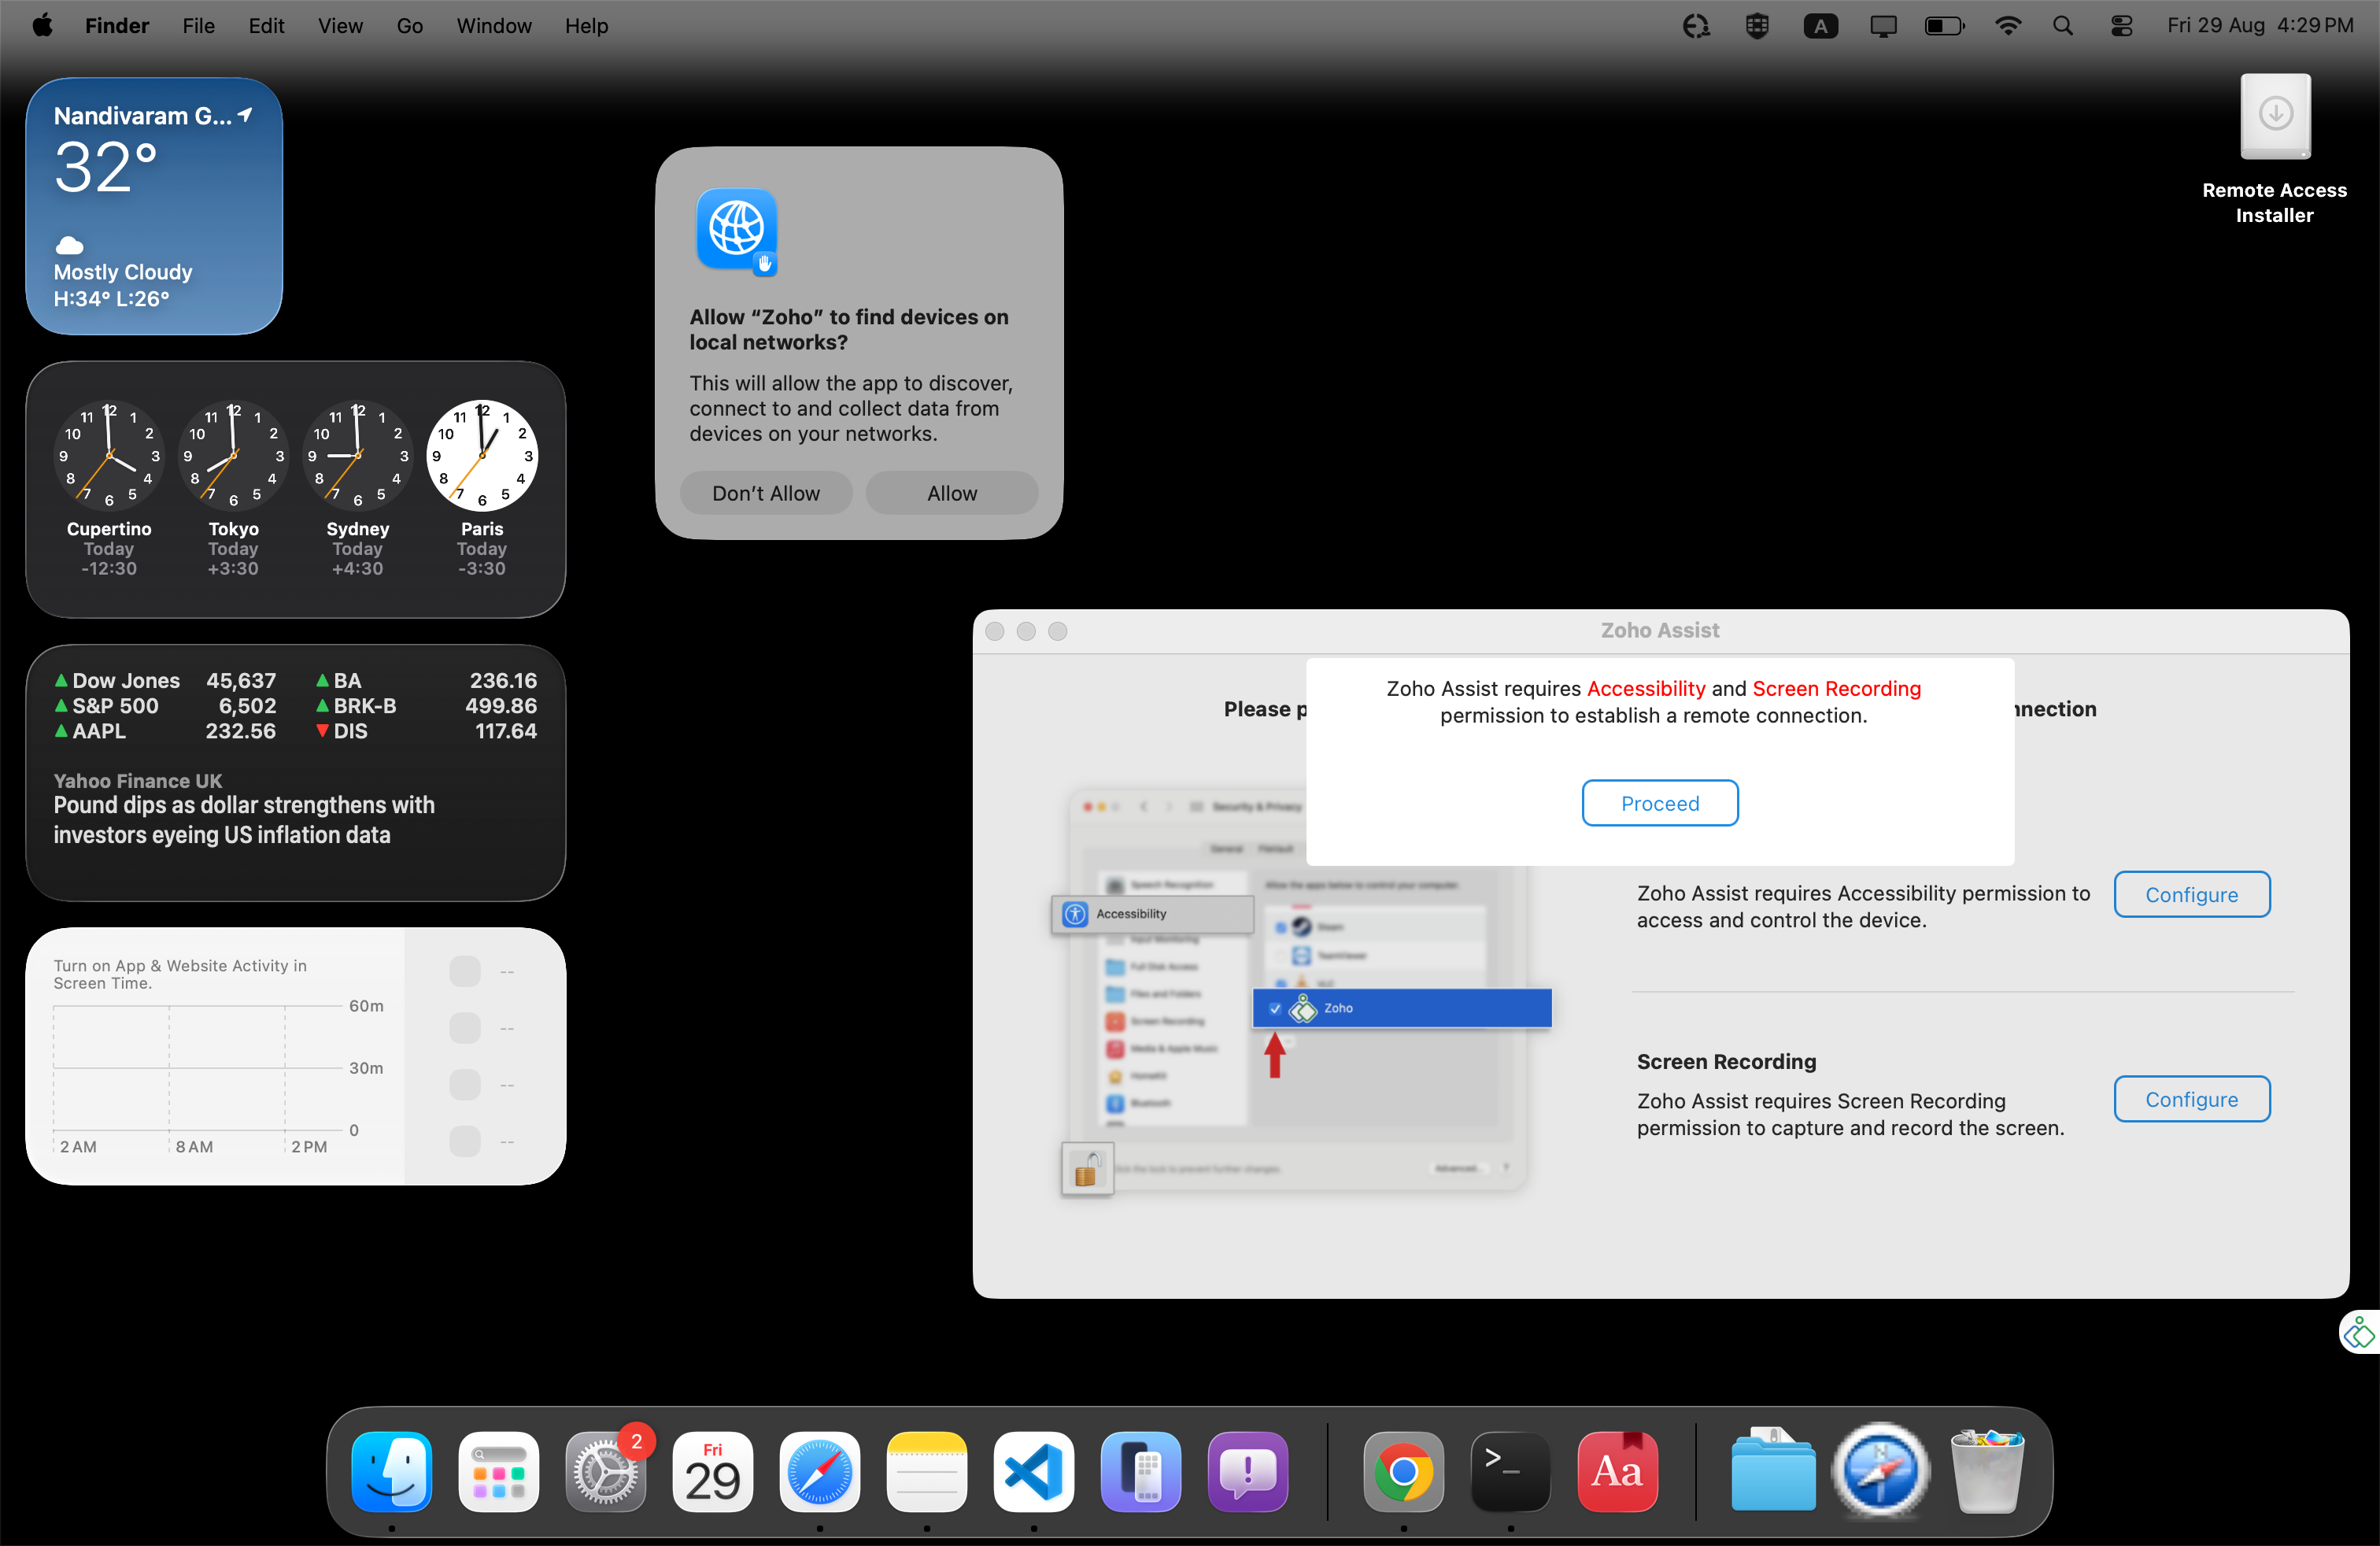Screen dimensions: 2380x1546
Task: Open the Go menu in the menu bar
Action: [409, 25]
